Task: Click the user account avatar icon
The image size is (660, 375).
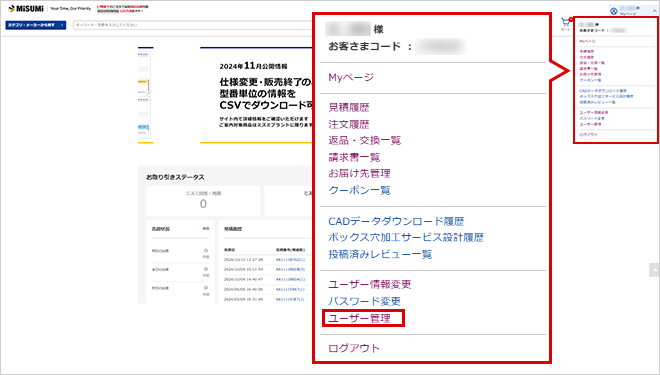Action: click(614, 11)
